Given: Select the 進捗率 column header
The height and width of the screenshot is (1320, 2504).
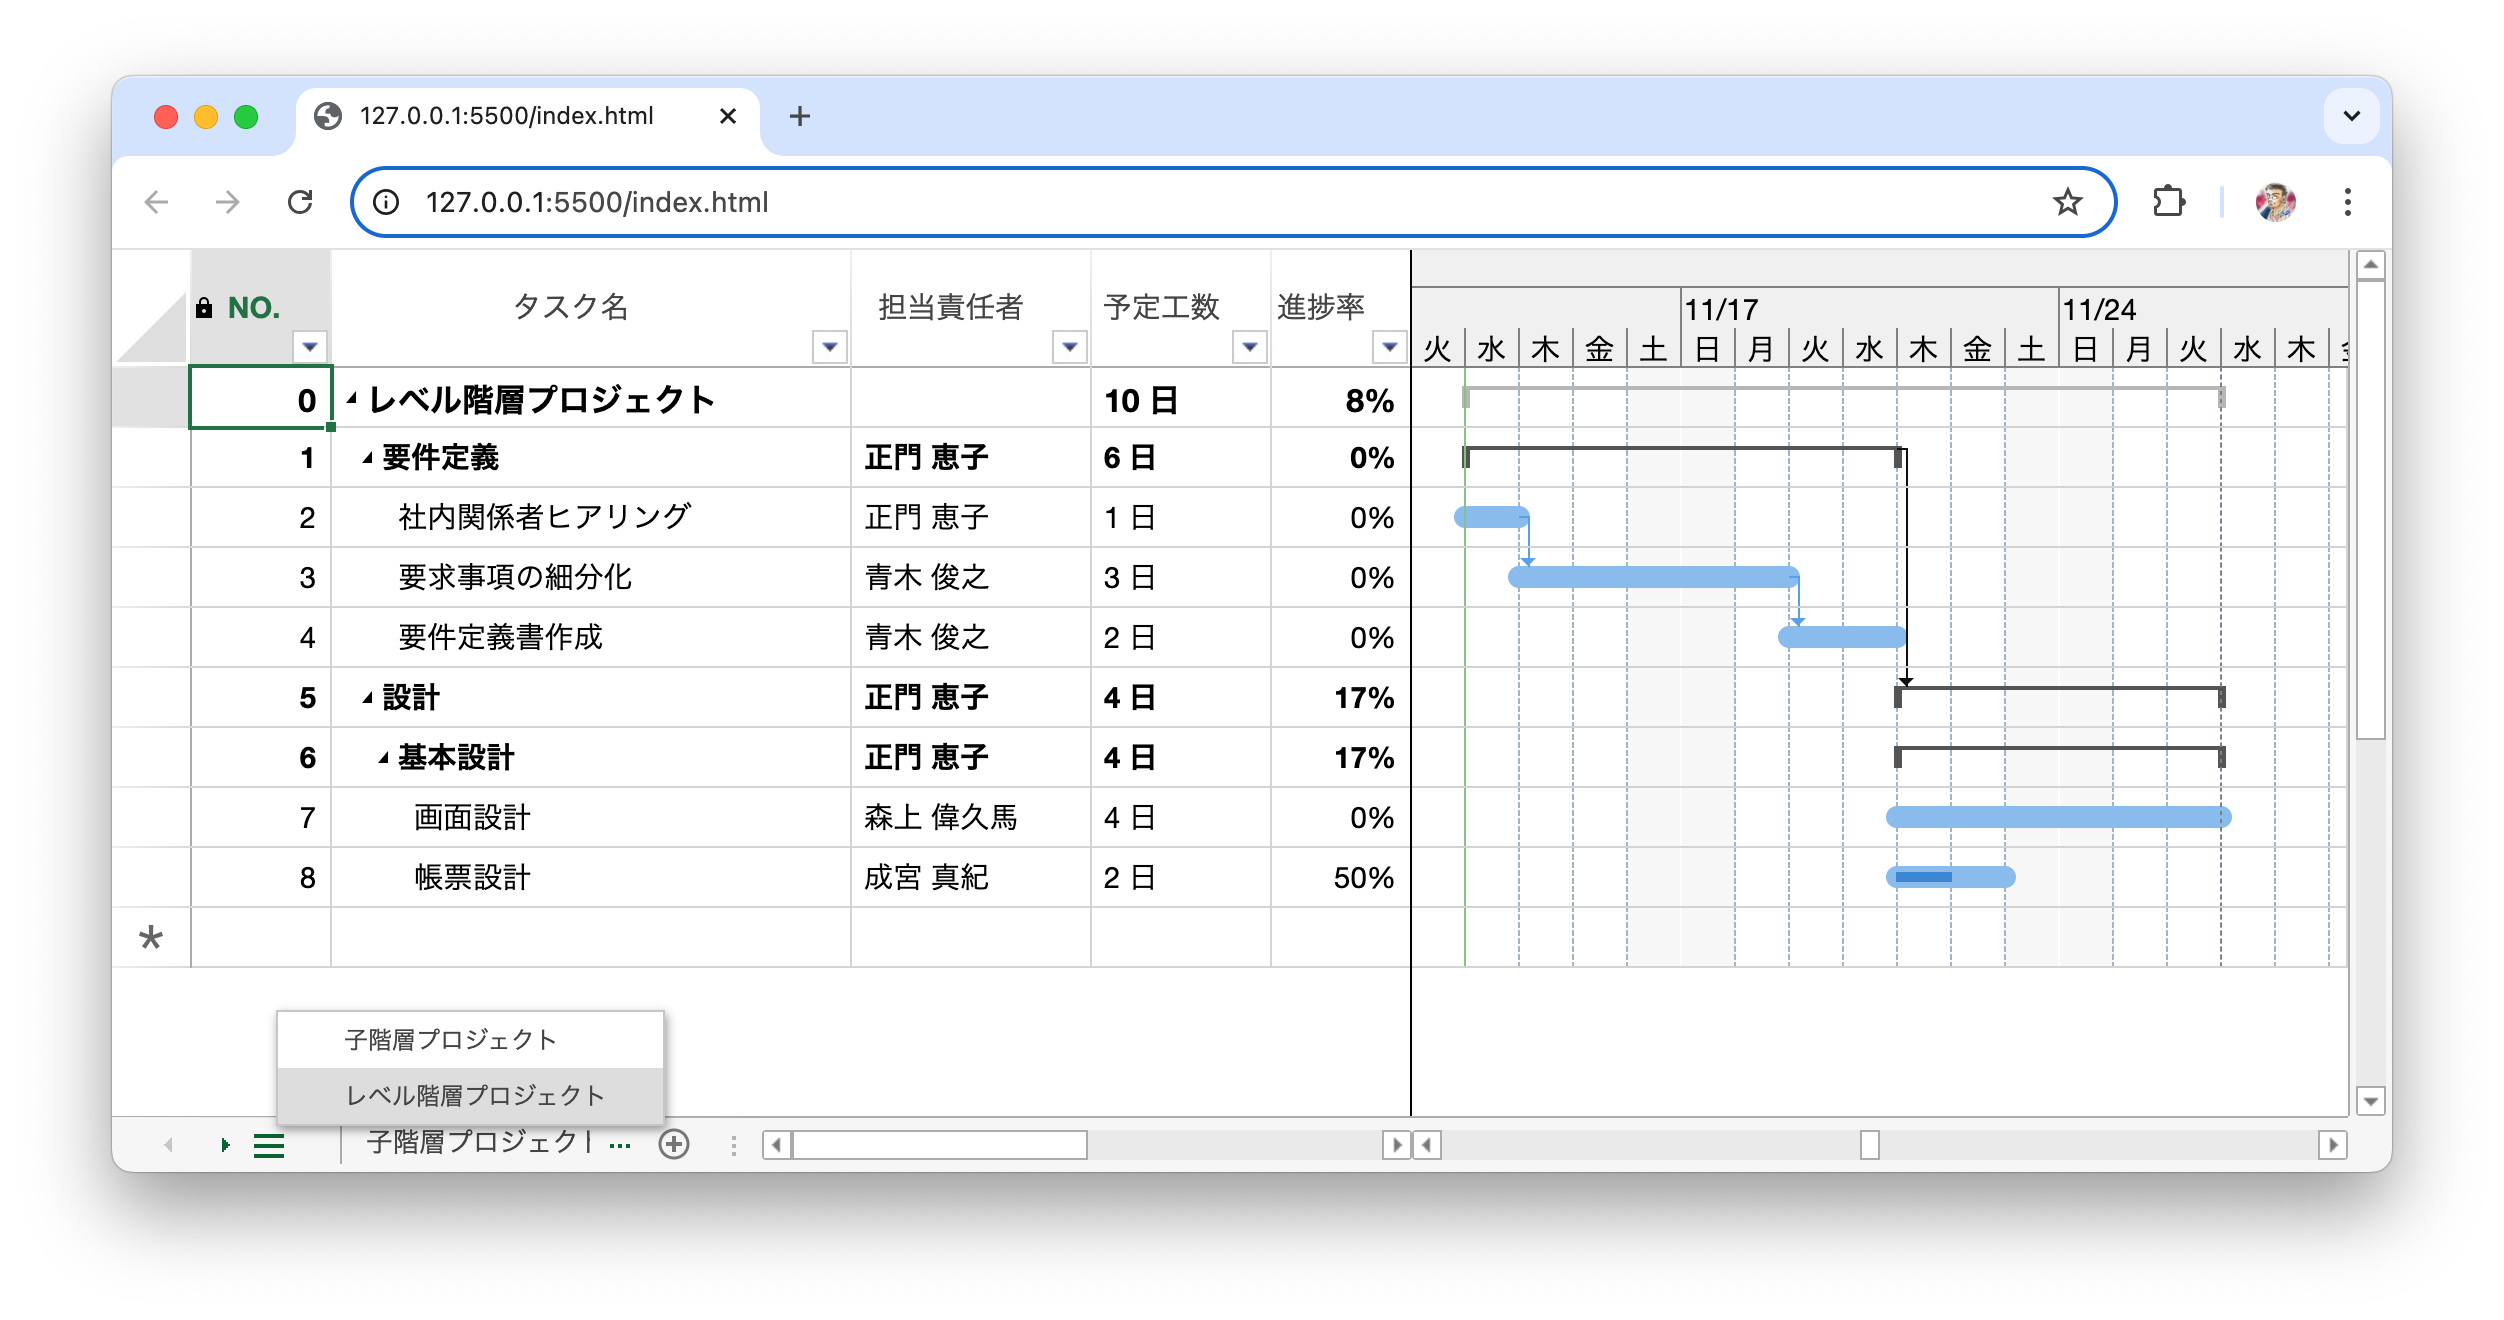Looking at the screenshot, I should 1340,307.
